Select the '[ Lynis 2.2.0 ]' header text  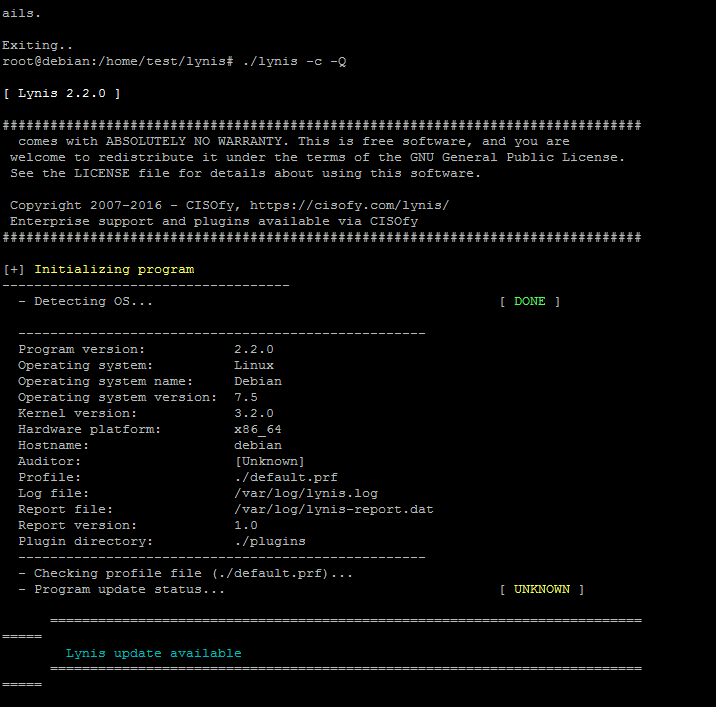[x=62, y=93]
